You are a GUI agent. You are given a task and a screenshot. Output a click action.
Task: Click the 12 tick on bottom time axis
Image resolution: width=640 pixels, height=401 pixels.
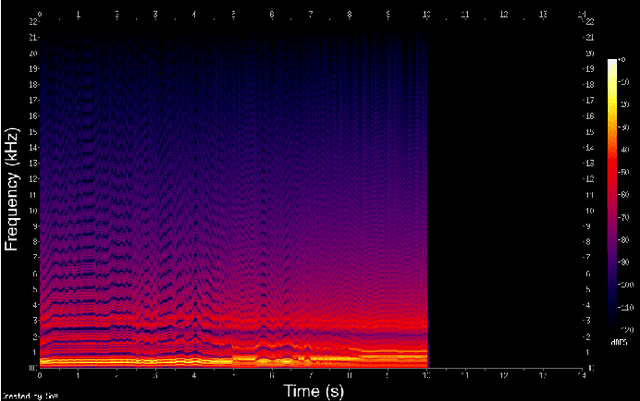point(504,374)
